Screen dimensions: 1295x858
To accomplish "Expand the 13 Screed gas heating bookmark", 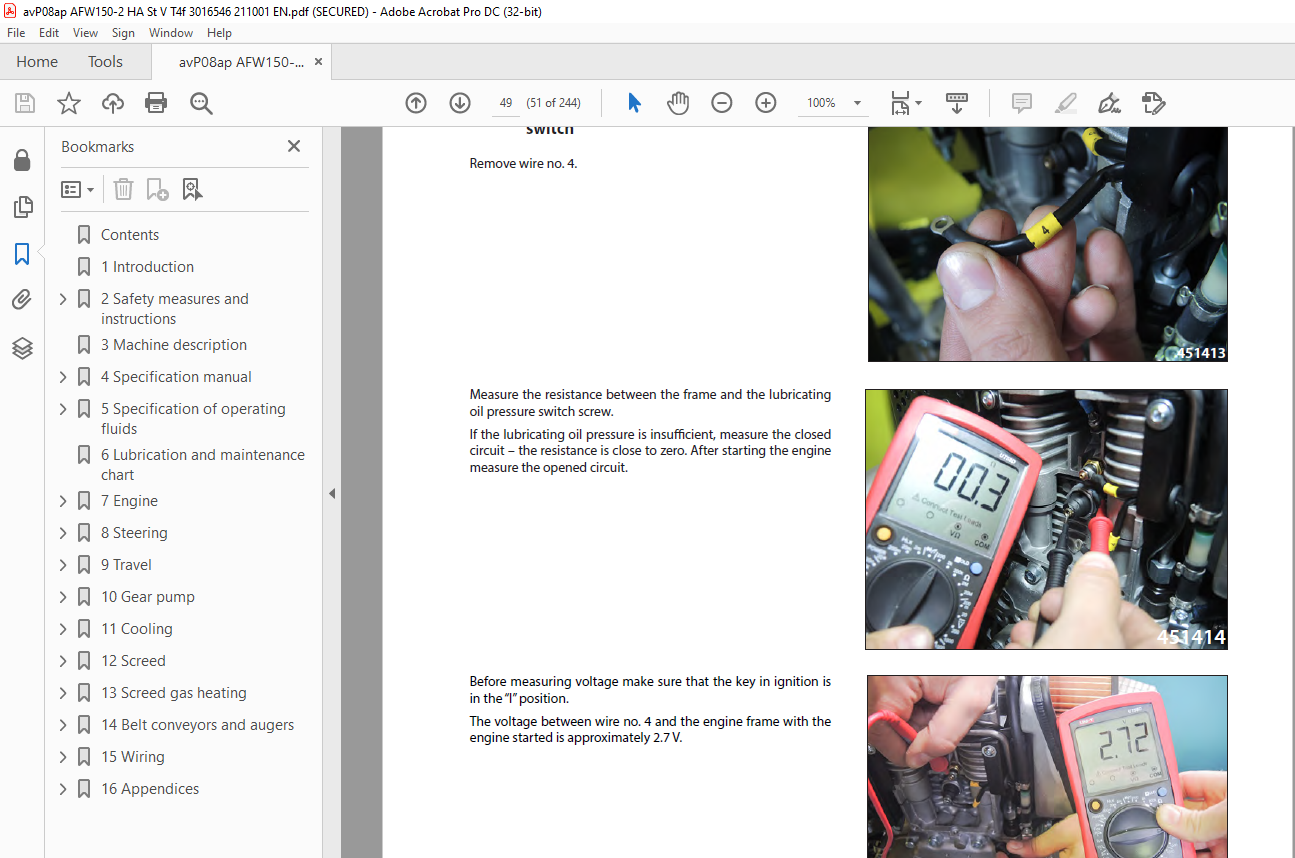I will click(64, 693).
